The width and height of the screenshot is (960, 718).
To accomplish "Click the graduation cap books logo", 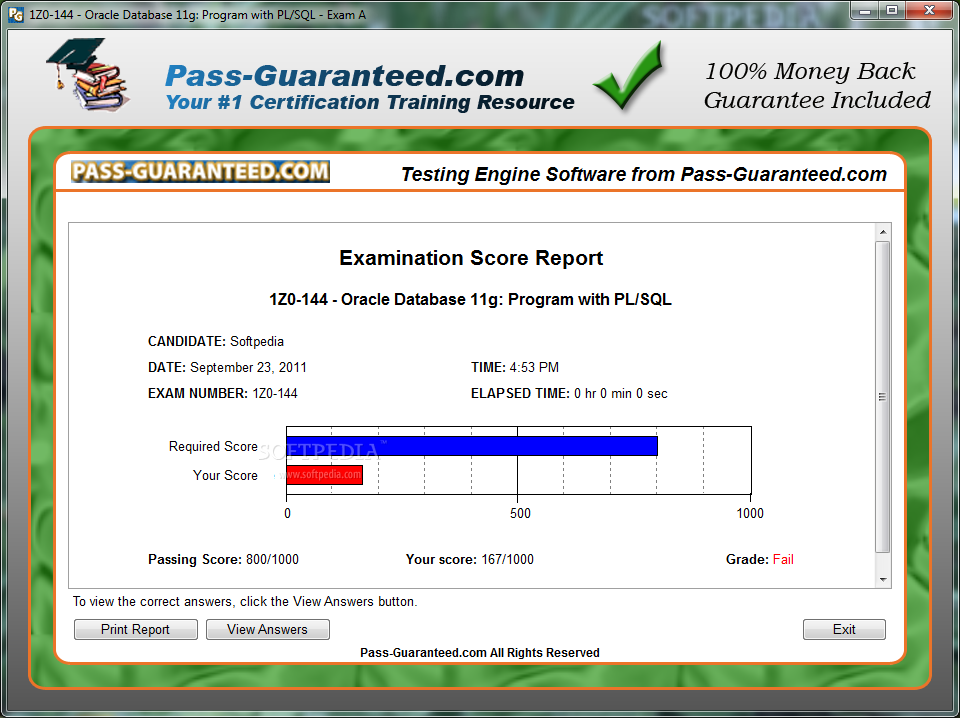I will [x=88, y=74].
